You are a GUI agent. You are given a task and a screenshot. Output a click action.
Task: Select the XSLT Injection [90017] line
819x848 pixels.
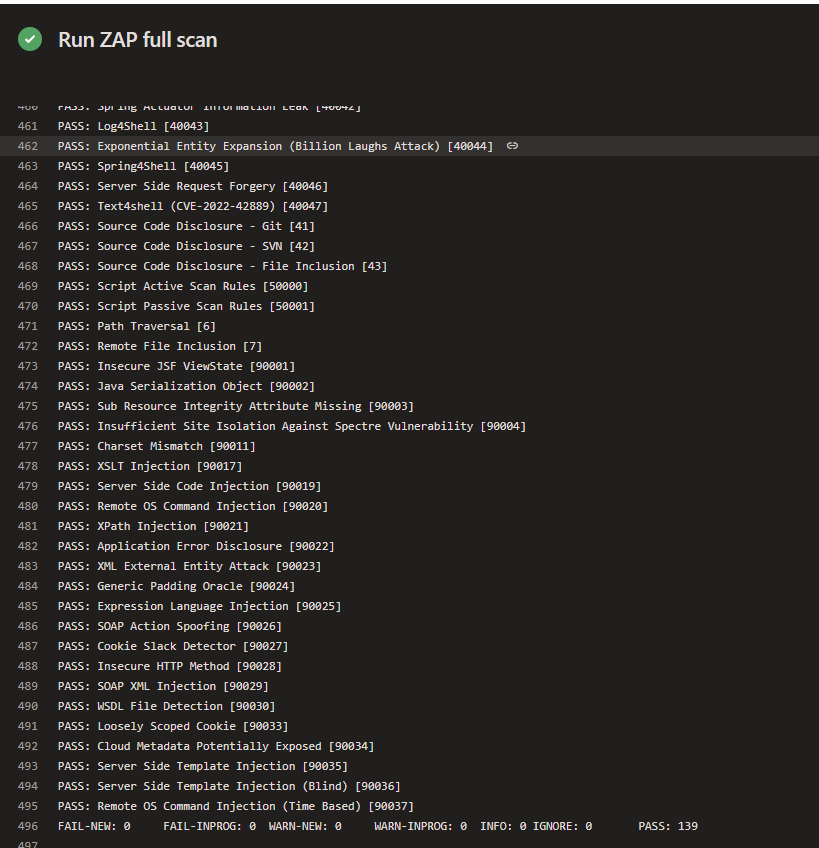click(150, 466)
